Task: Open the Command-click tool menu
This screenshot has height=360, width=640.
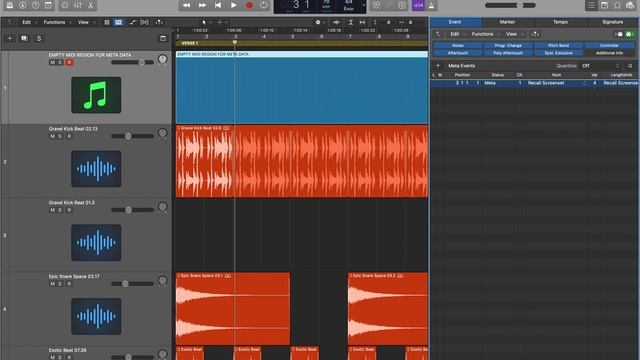Action: (220, 22)
